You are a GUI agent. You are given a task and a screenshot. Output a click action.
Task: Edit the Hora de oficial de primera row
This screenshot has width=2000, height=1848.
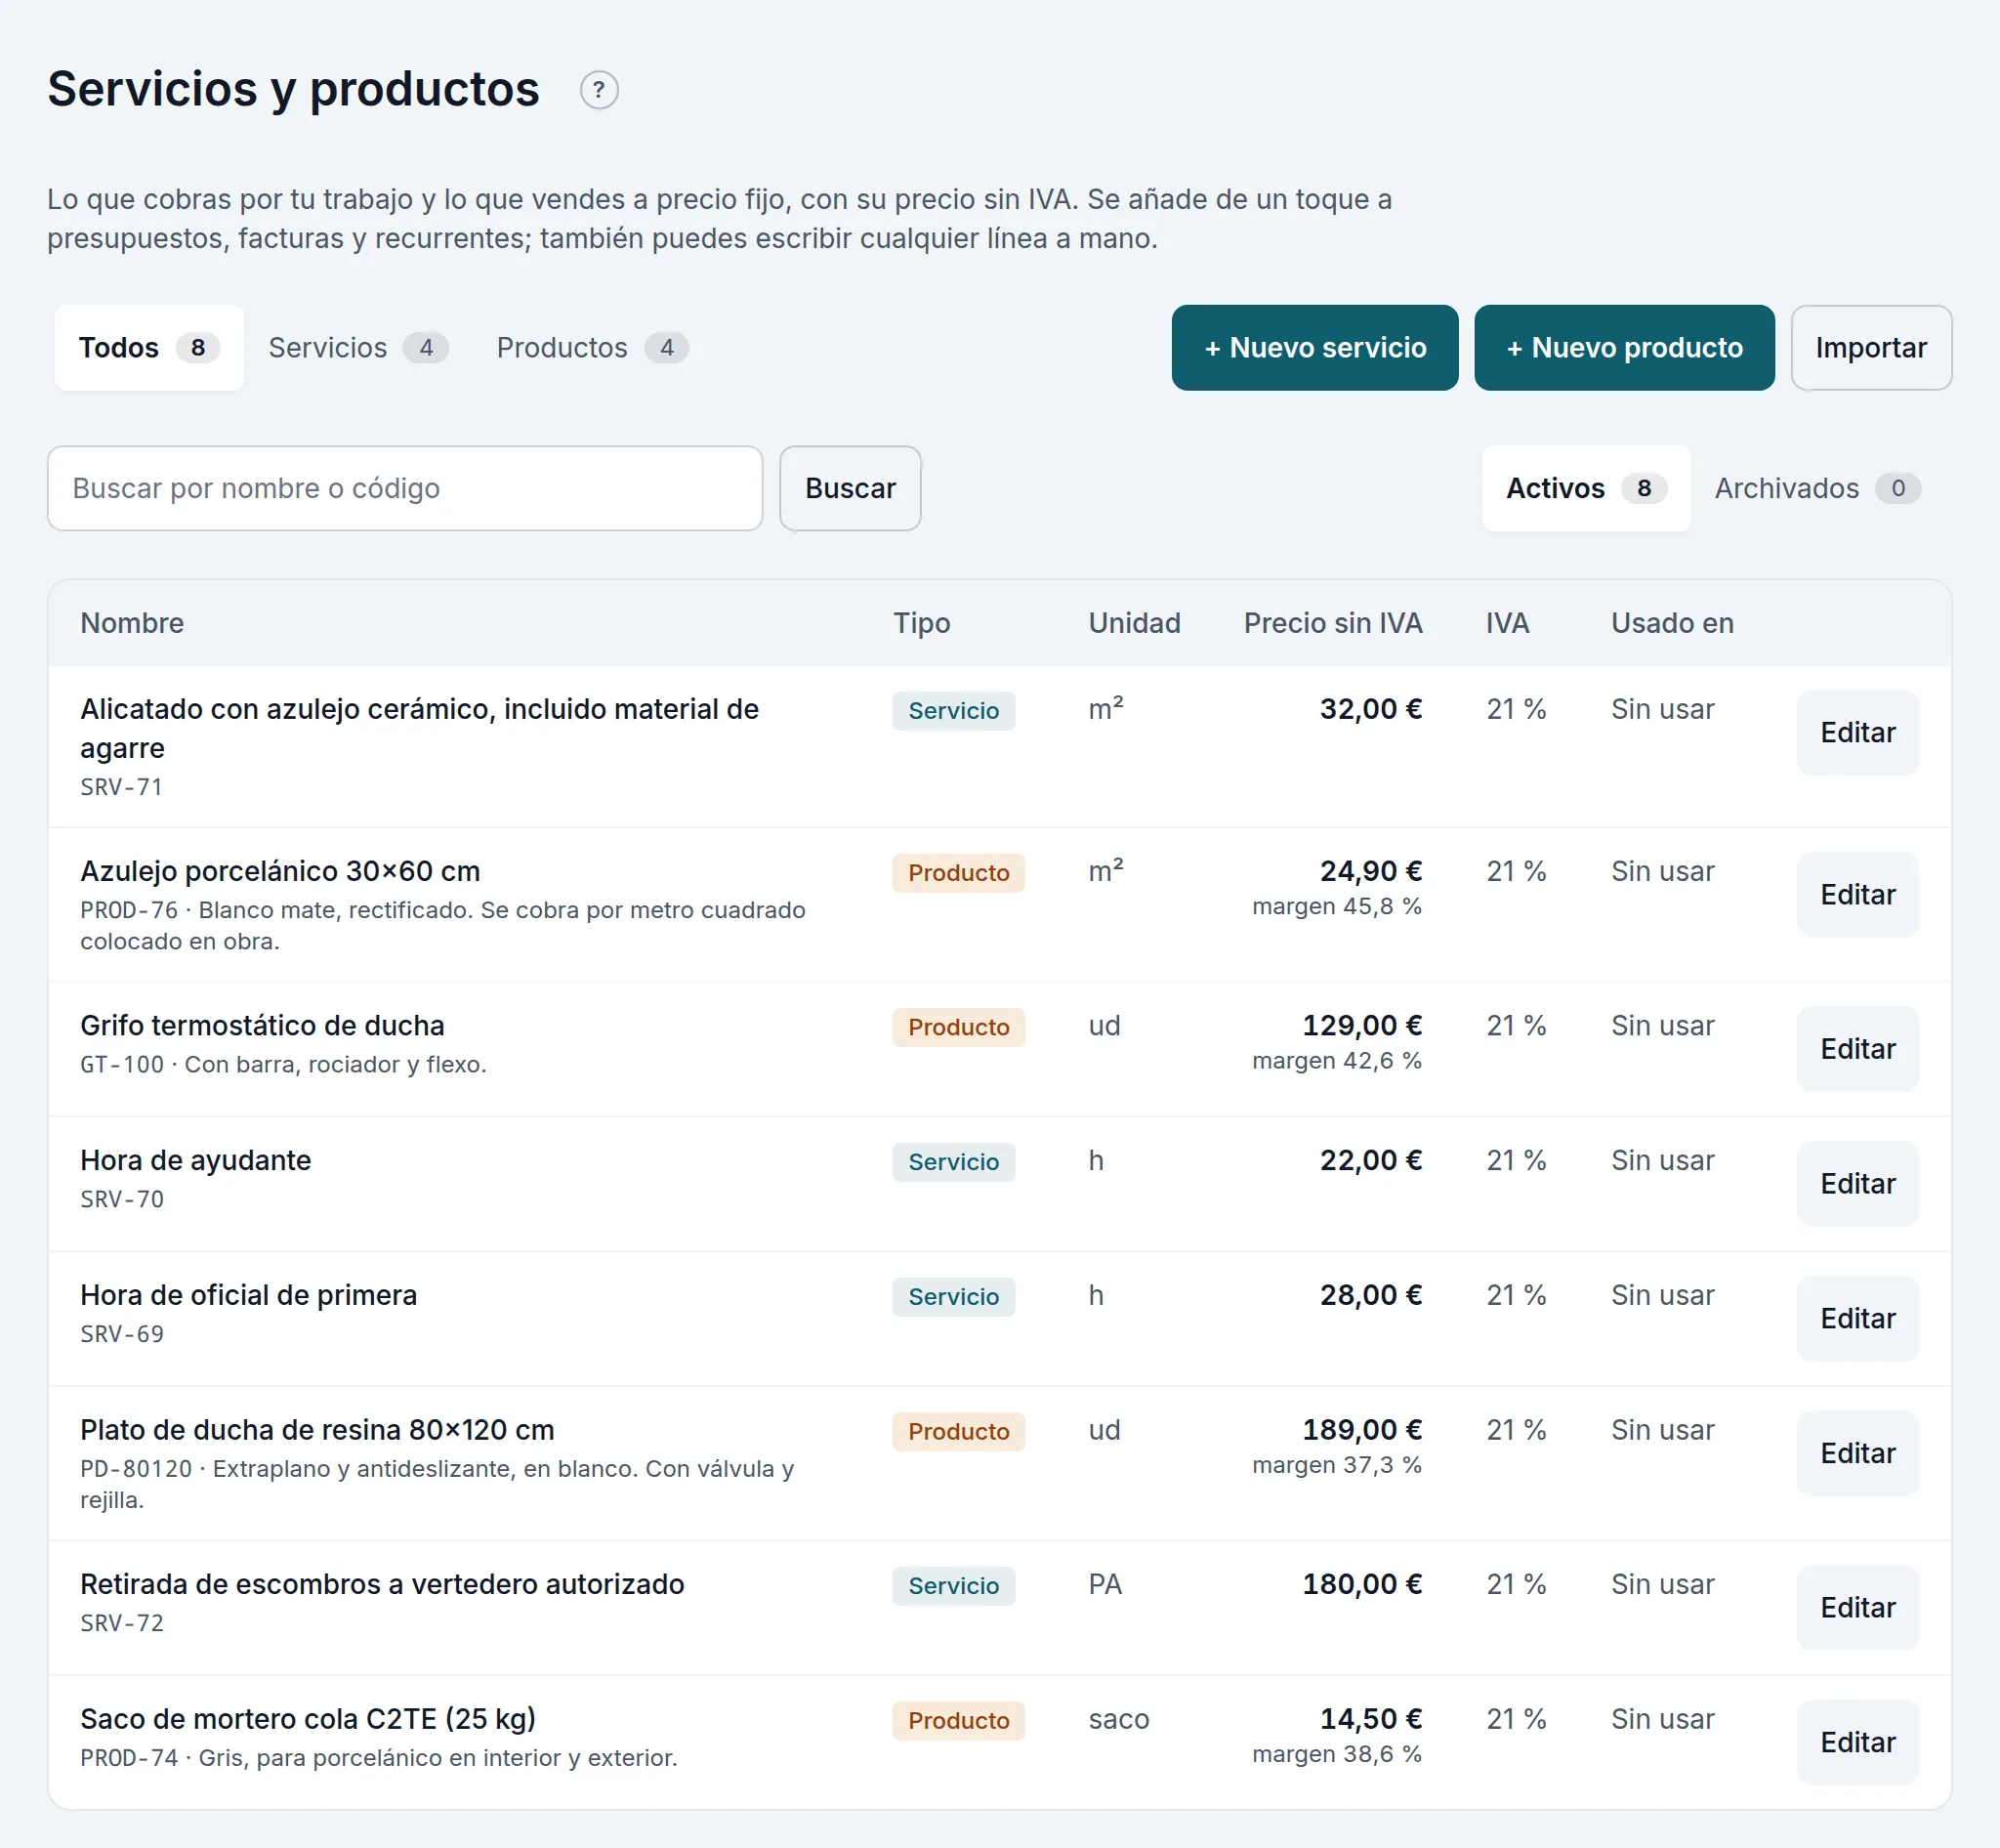pos(1857,1318)
